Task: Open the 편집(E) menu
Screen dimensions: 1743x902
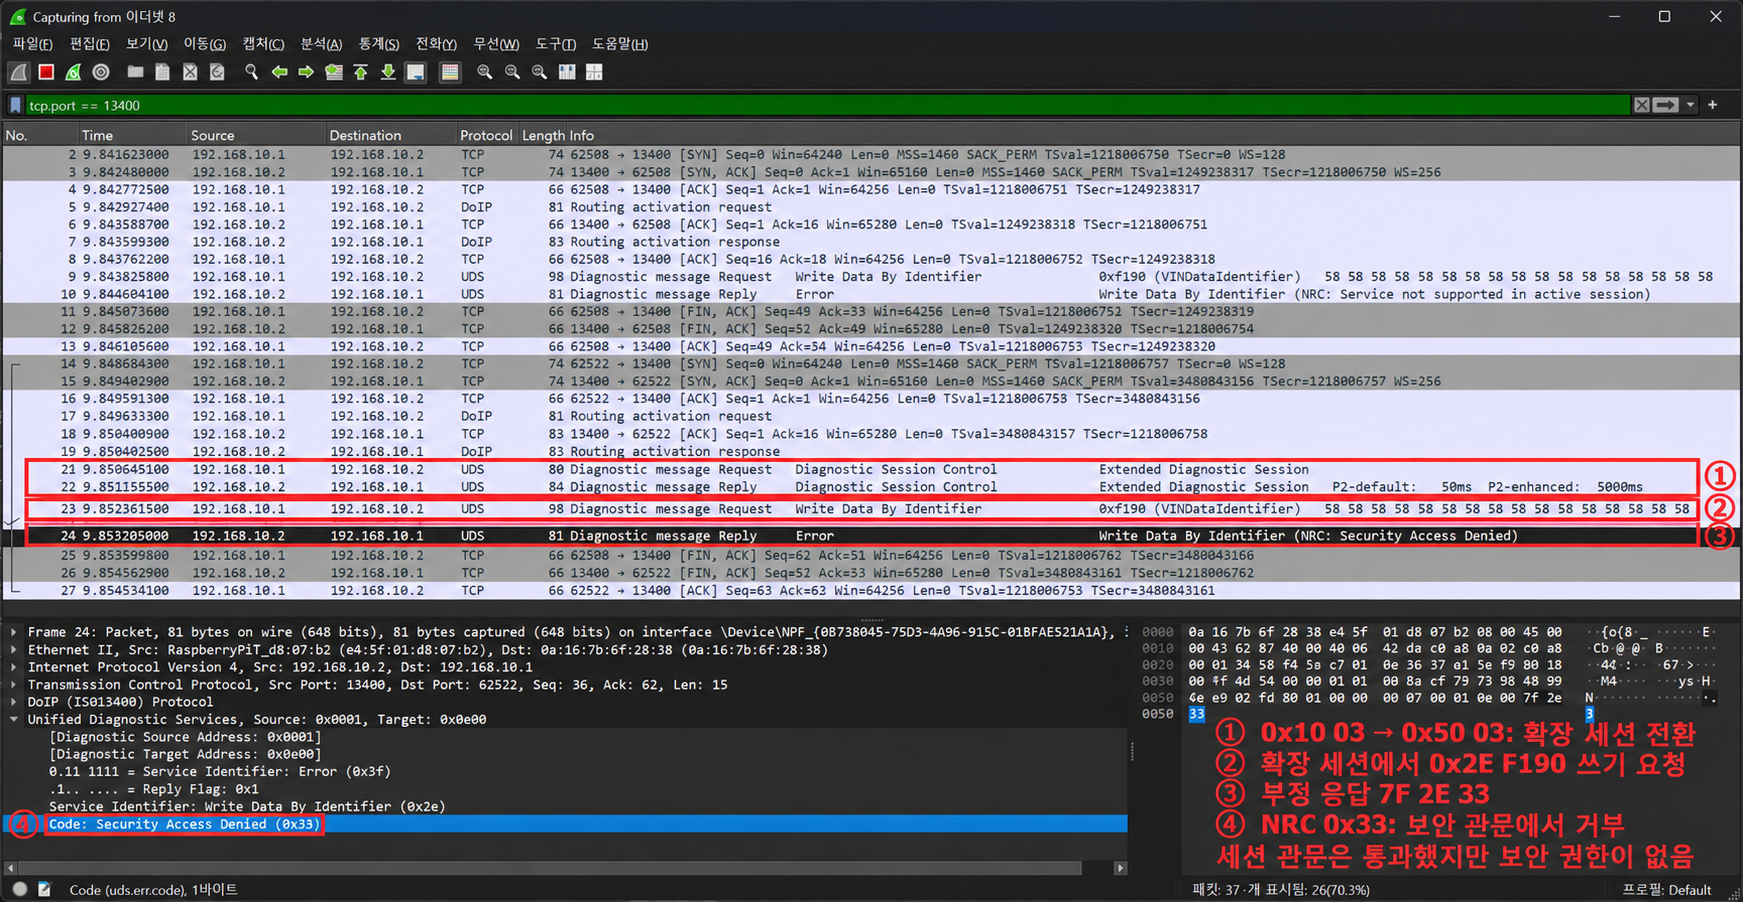Action: point(89,44)
